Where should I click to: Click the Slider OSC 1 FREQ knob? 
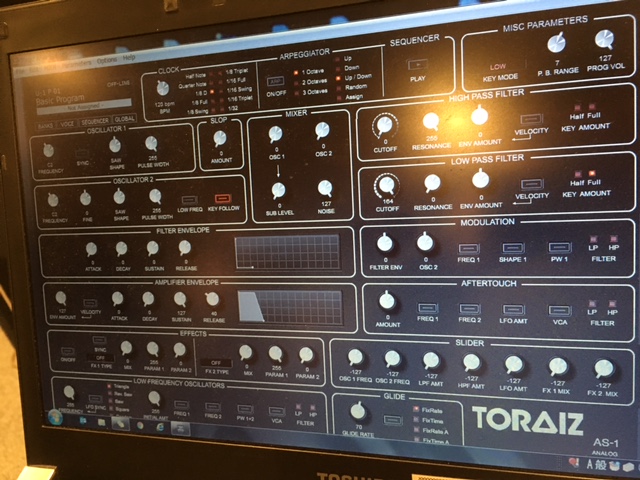(x=355, y=357)
